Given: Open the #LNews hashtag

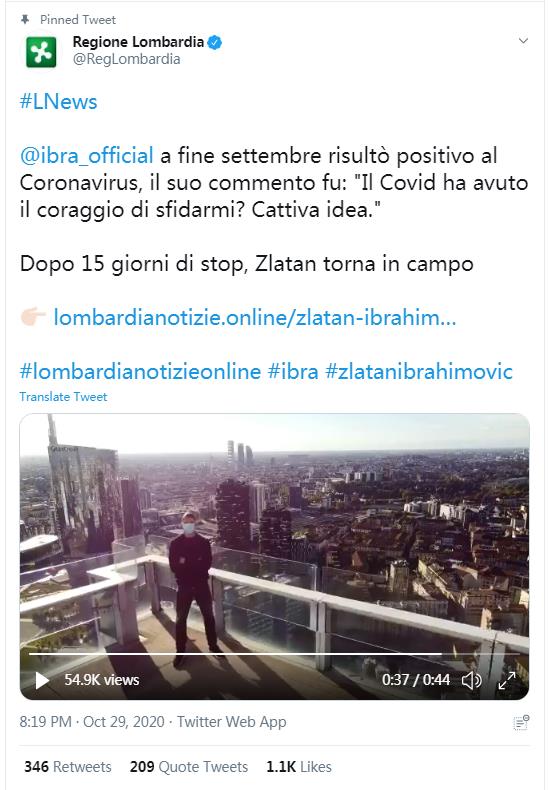Looking at the screenshot, I should (58, 102).
